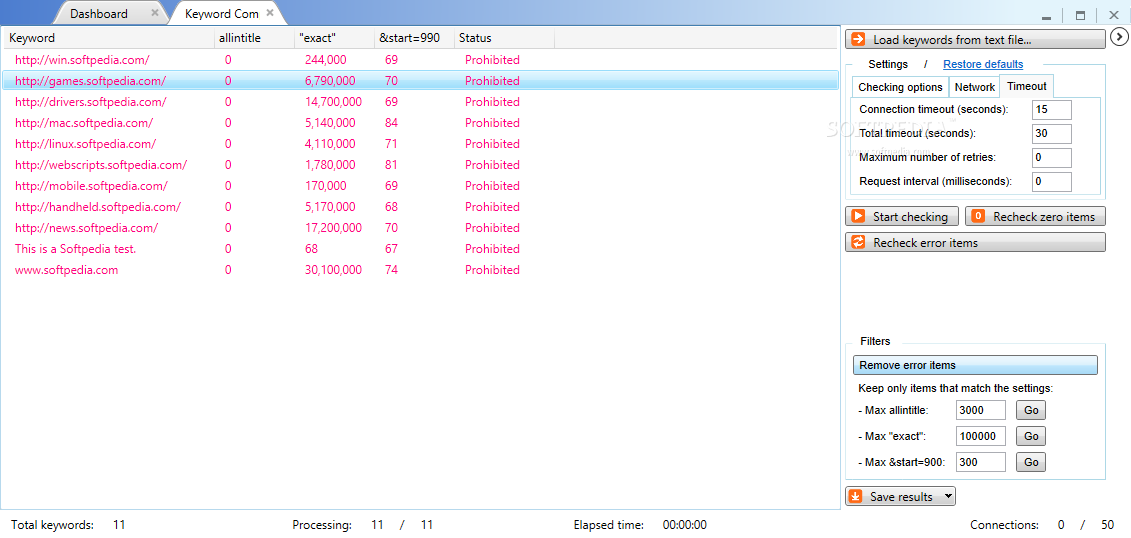This screenshot has width=1131, height=538.
Task: Select the www.softpedia.com keyword row
Action: click(421, 270)
